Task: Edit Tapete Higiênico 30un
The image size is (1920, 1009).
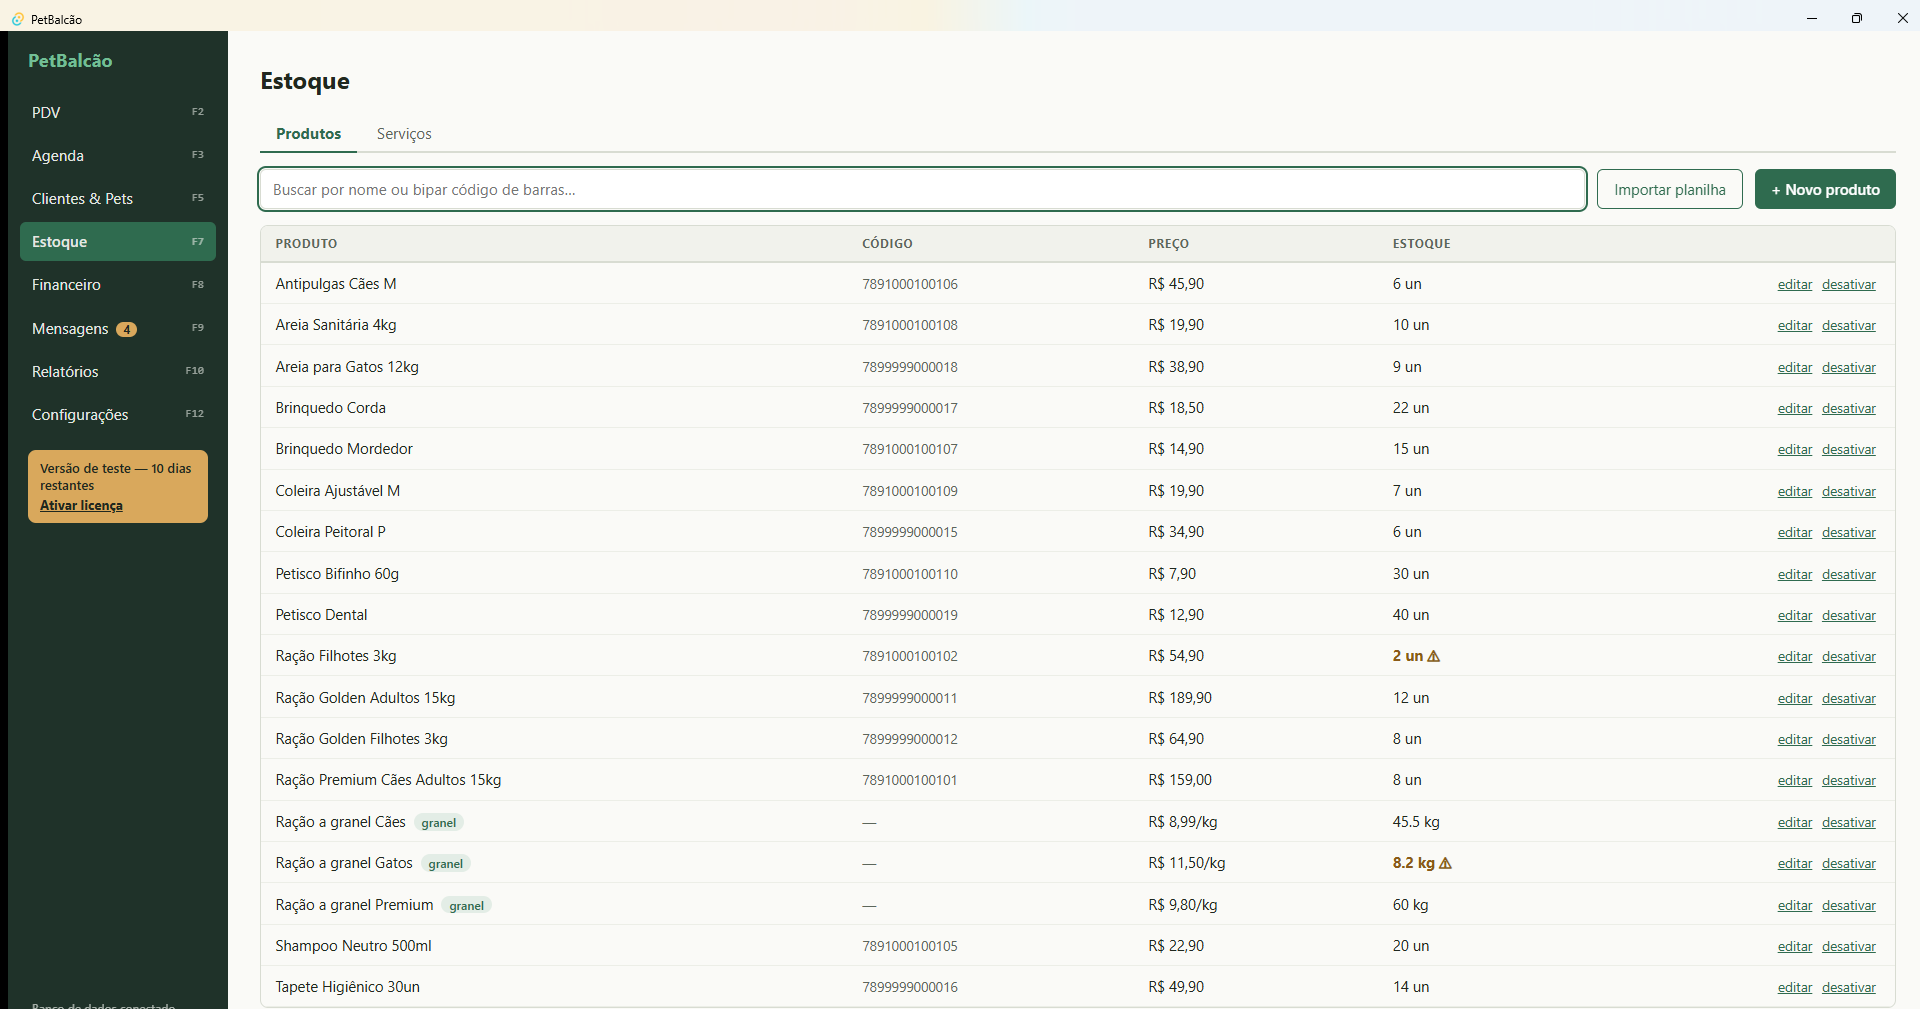Action: click(x=1795, y=987)
